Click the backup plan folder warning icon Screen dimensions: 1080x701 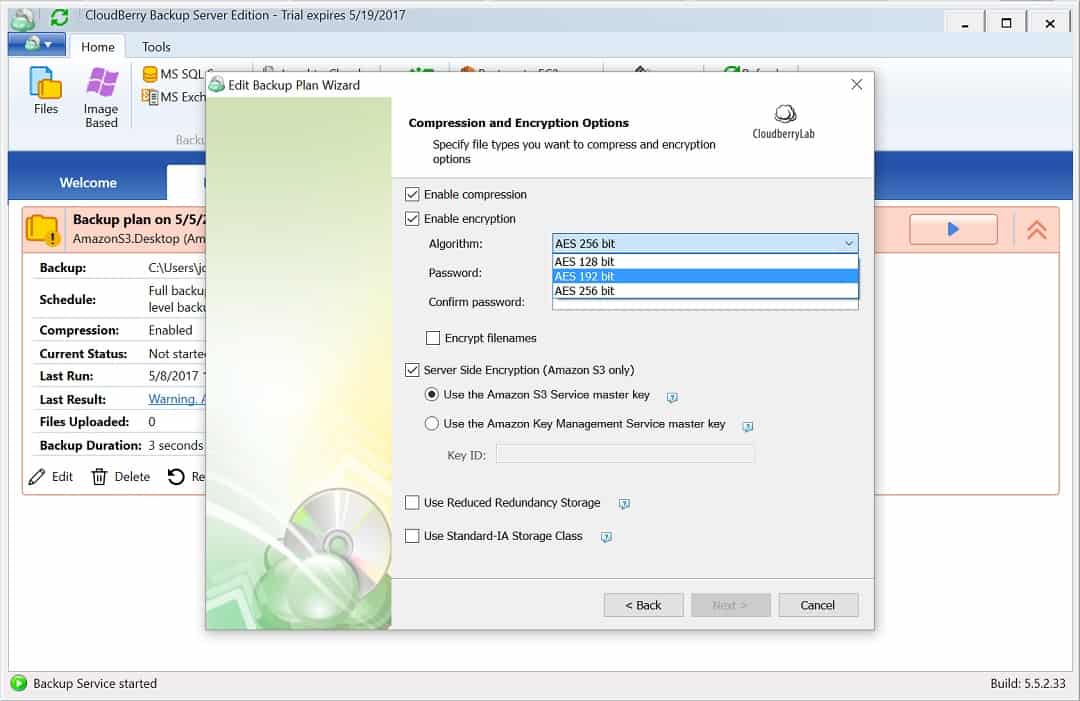pyautogui.click(x=43, y=229)
